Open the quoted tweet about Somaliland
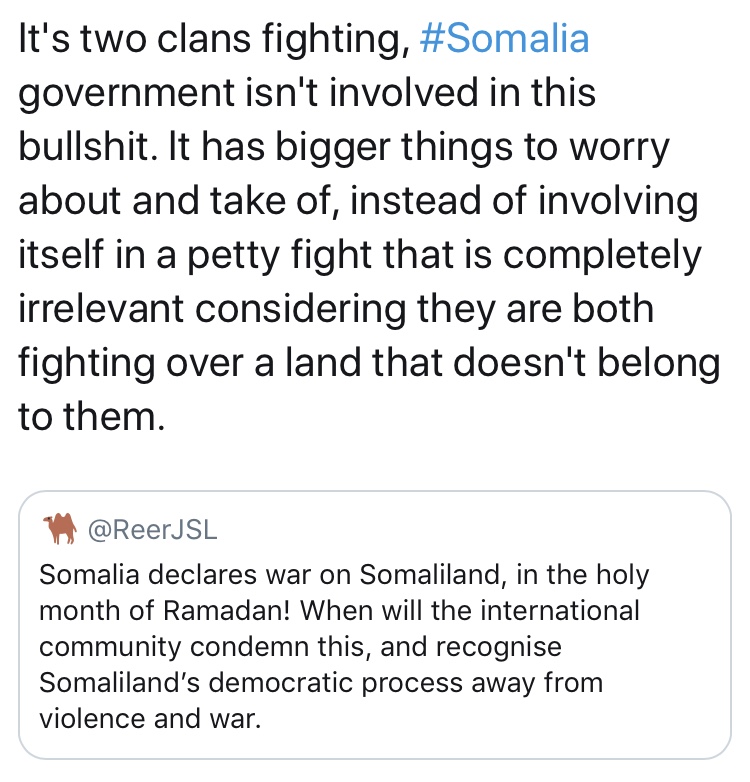750x782 pixels. (375, 624)
